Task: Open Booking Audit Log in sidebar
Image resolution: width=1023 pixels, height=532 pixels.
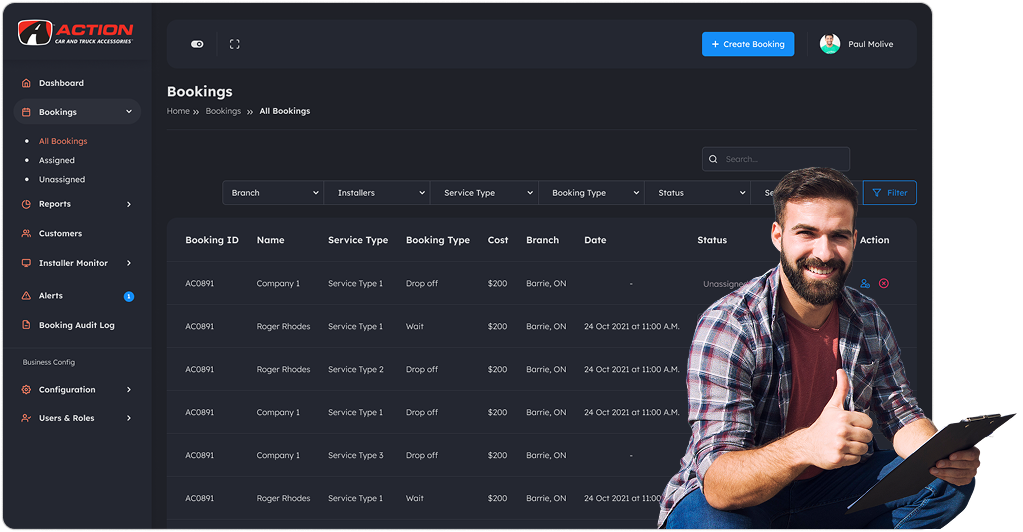Action: point(77,325)
